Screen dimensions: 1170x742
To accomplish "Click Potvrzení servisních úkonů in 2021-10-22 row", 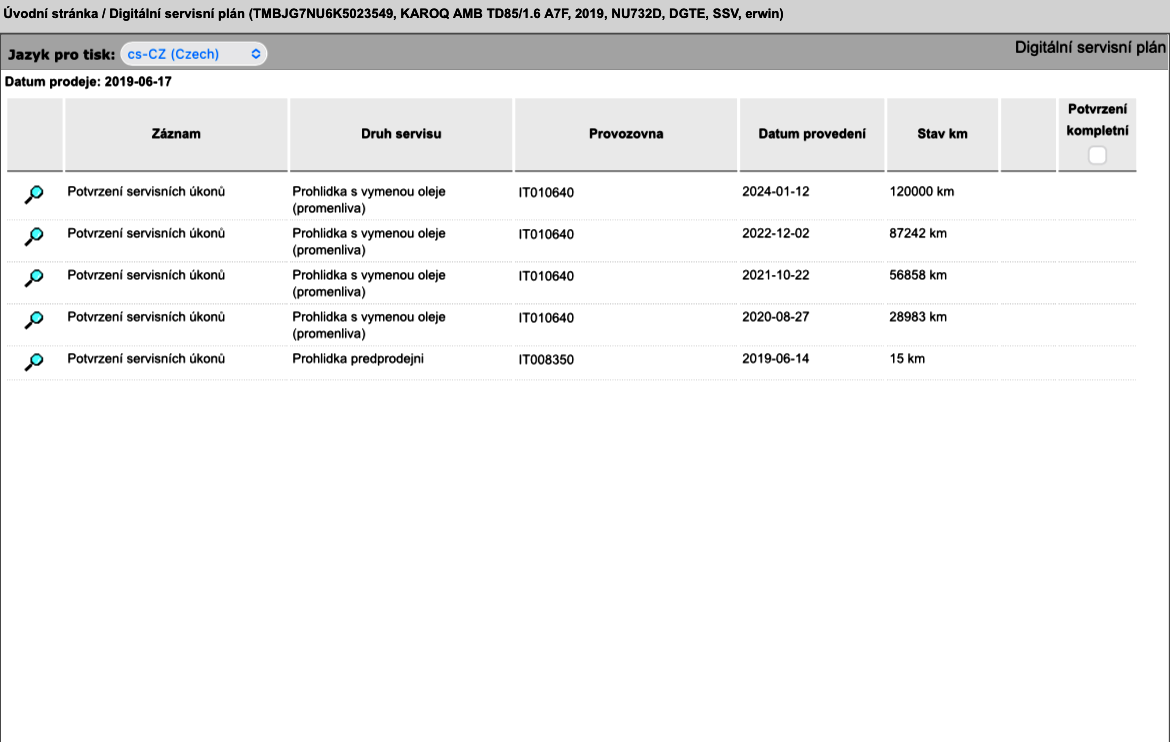I will click(146, 275).
